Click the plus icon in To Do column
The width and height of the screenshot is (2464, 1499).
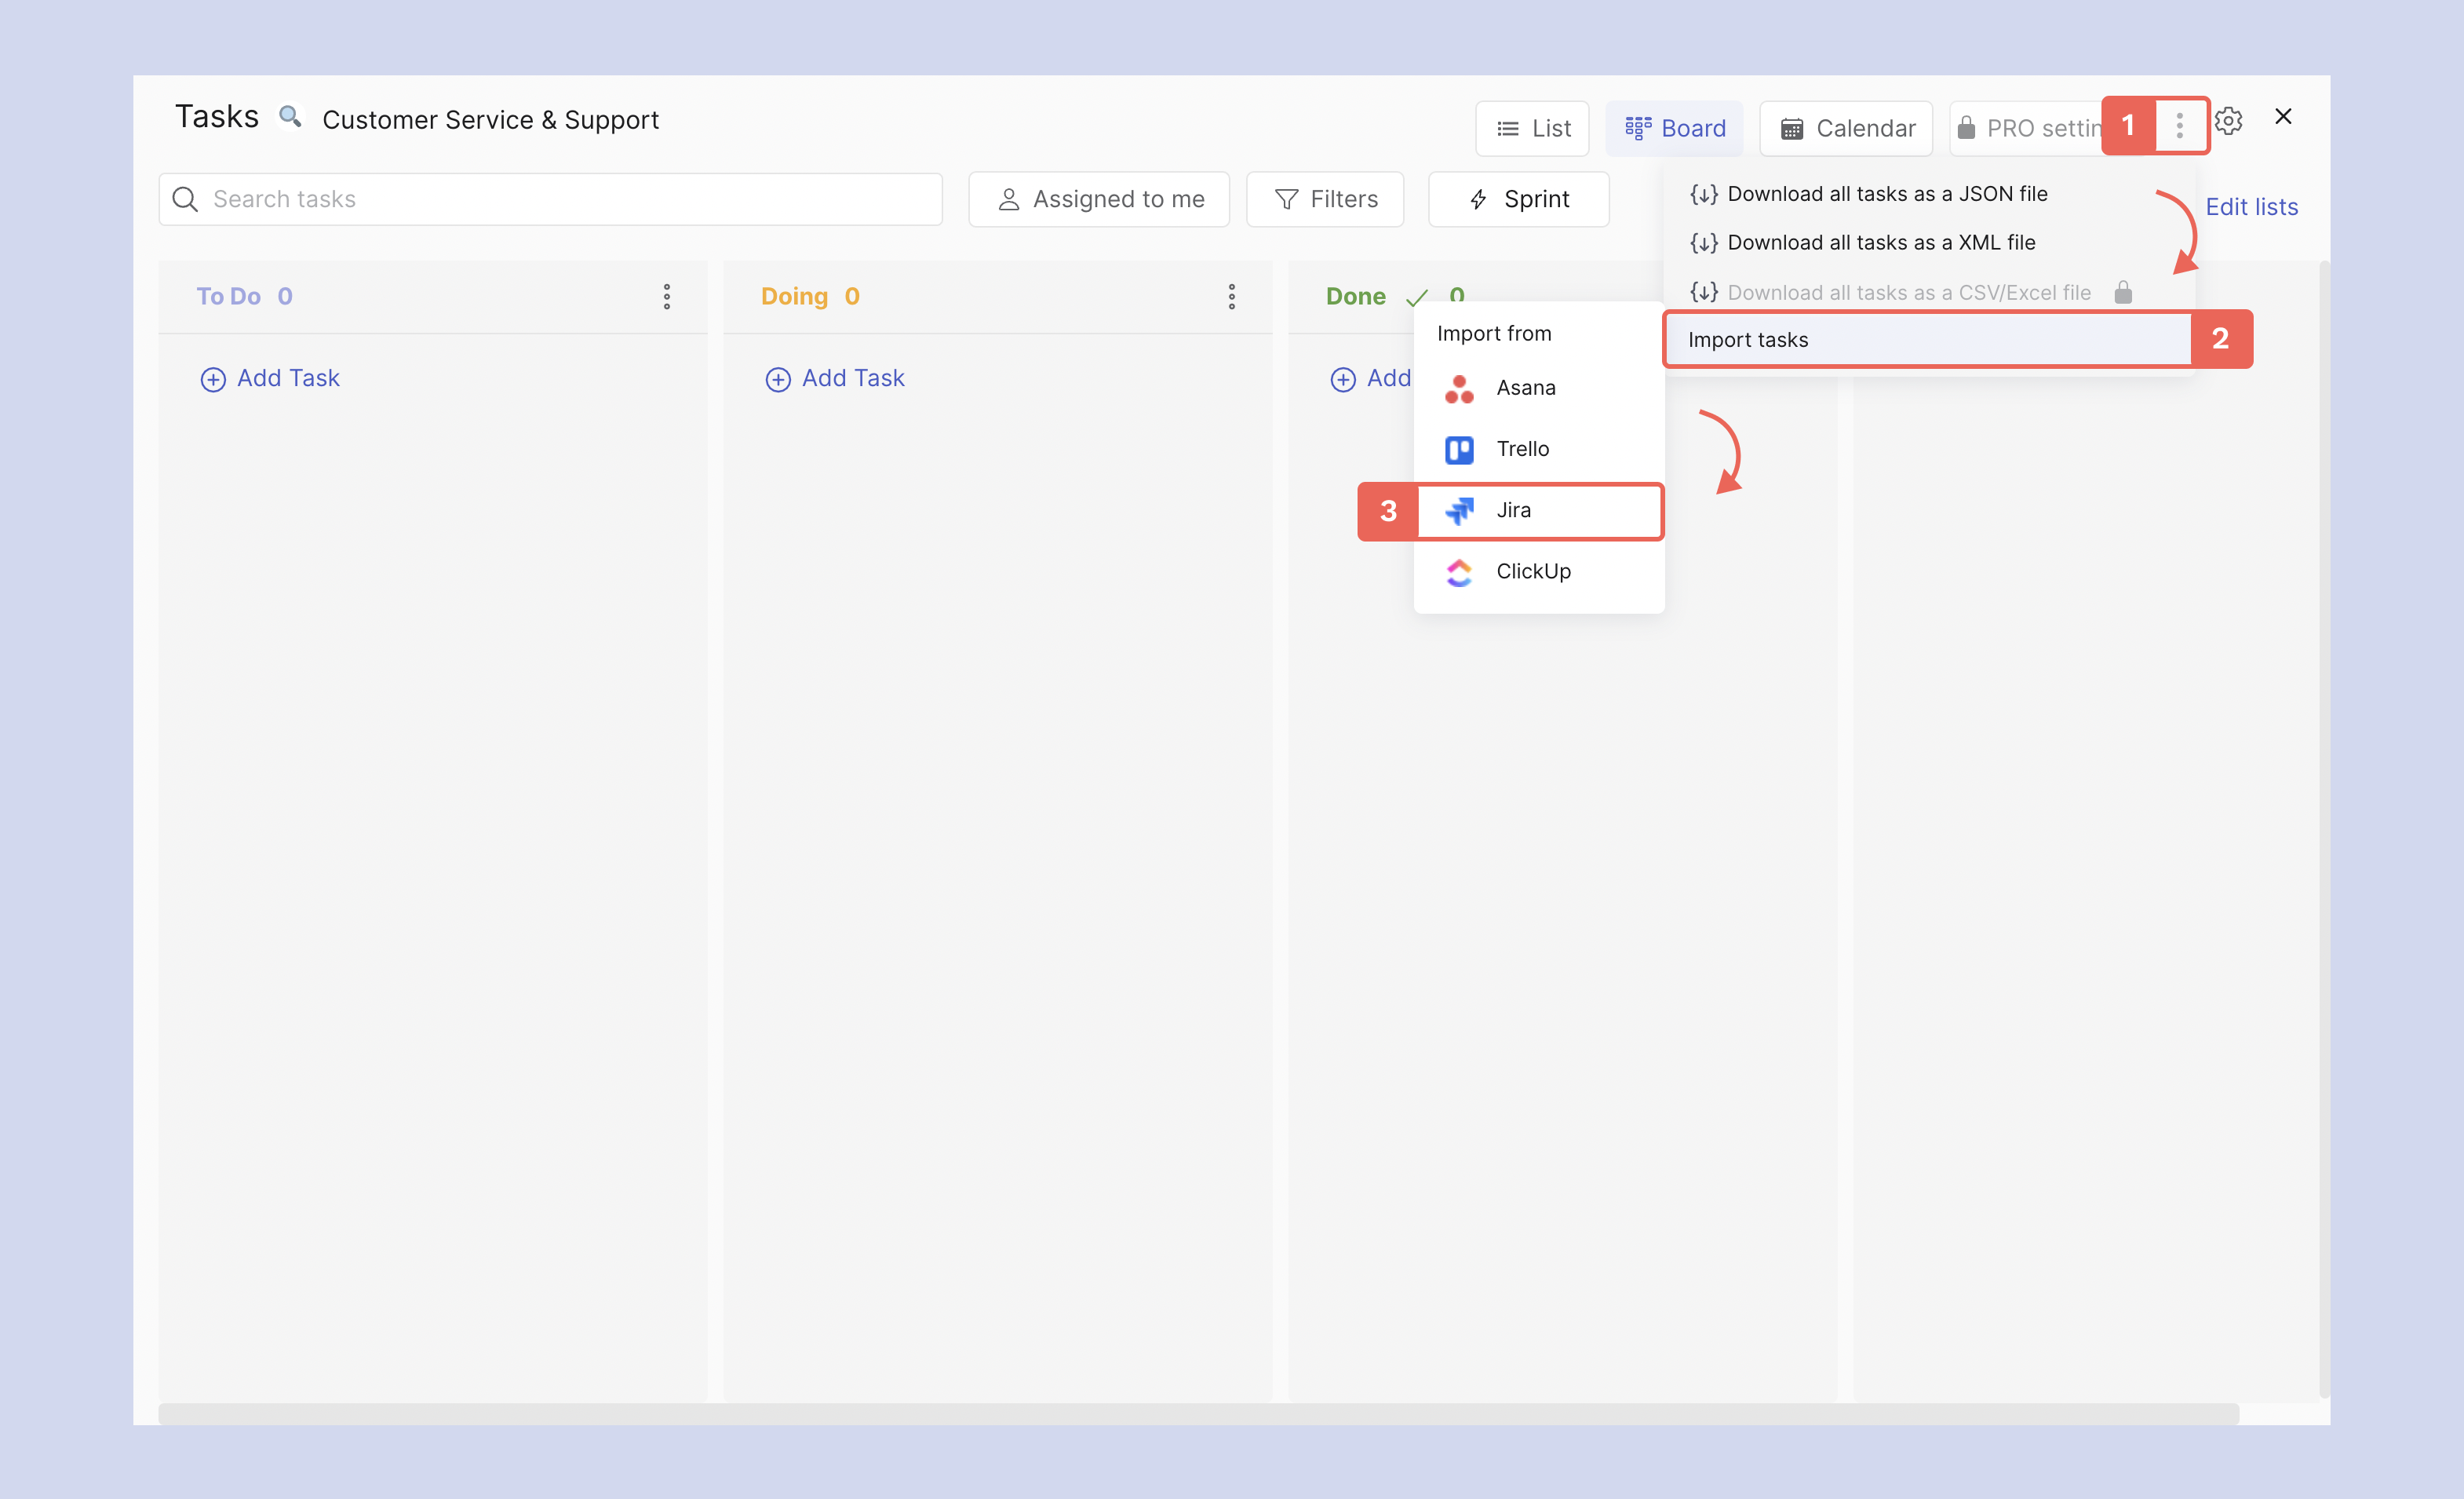(x=213, y=380)
